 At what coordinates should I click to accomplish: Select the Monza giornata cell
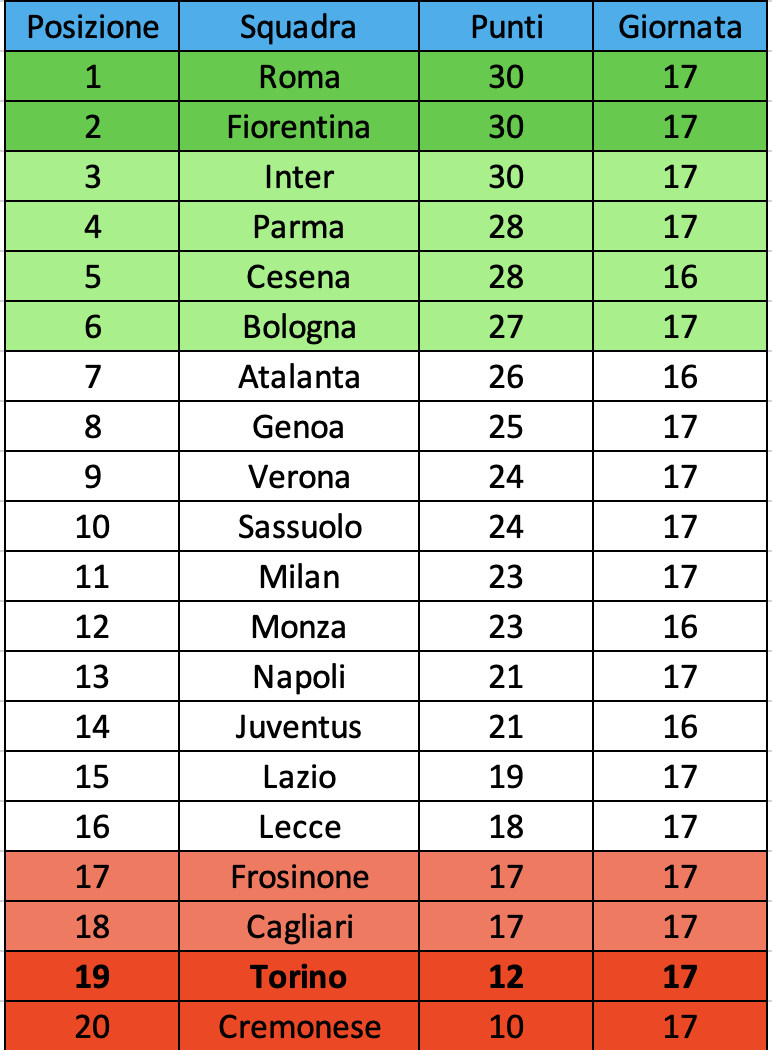[680, 627]
